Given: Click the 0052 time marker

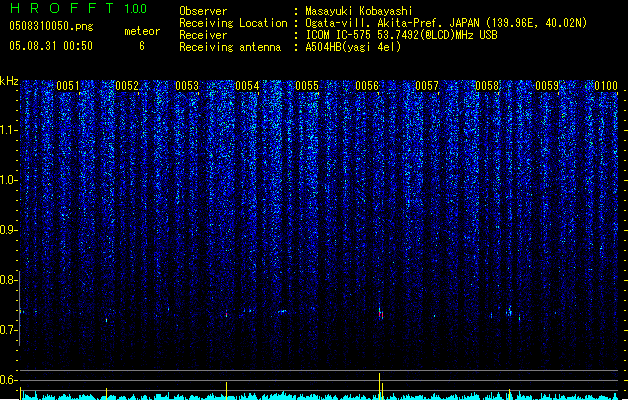Looking at the screenshot, I should click(127, 86).
